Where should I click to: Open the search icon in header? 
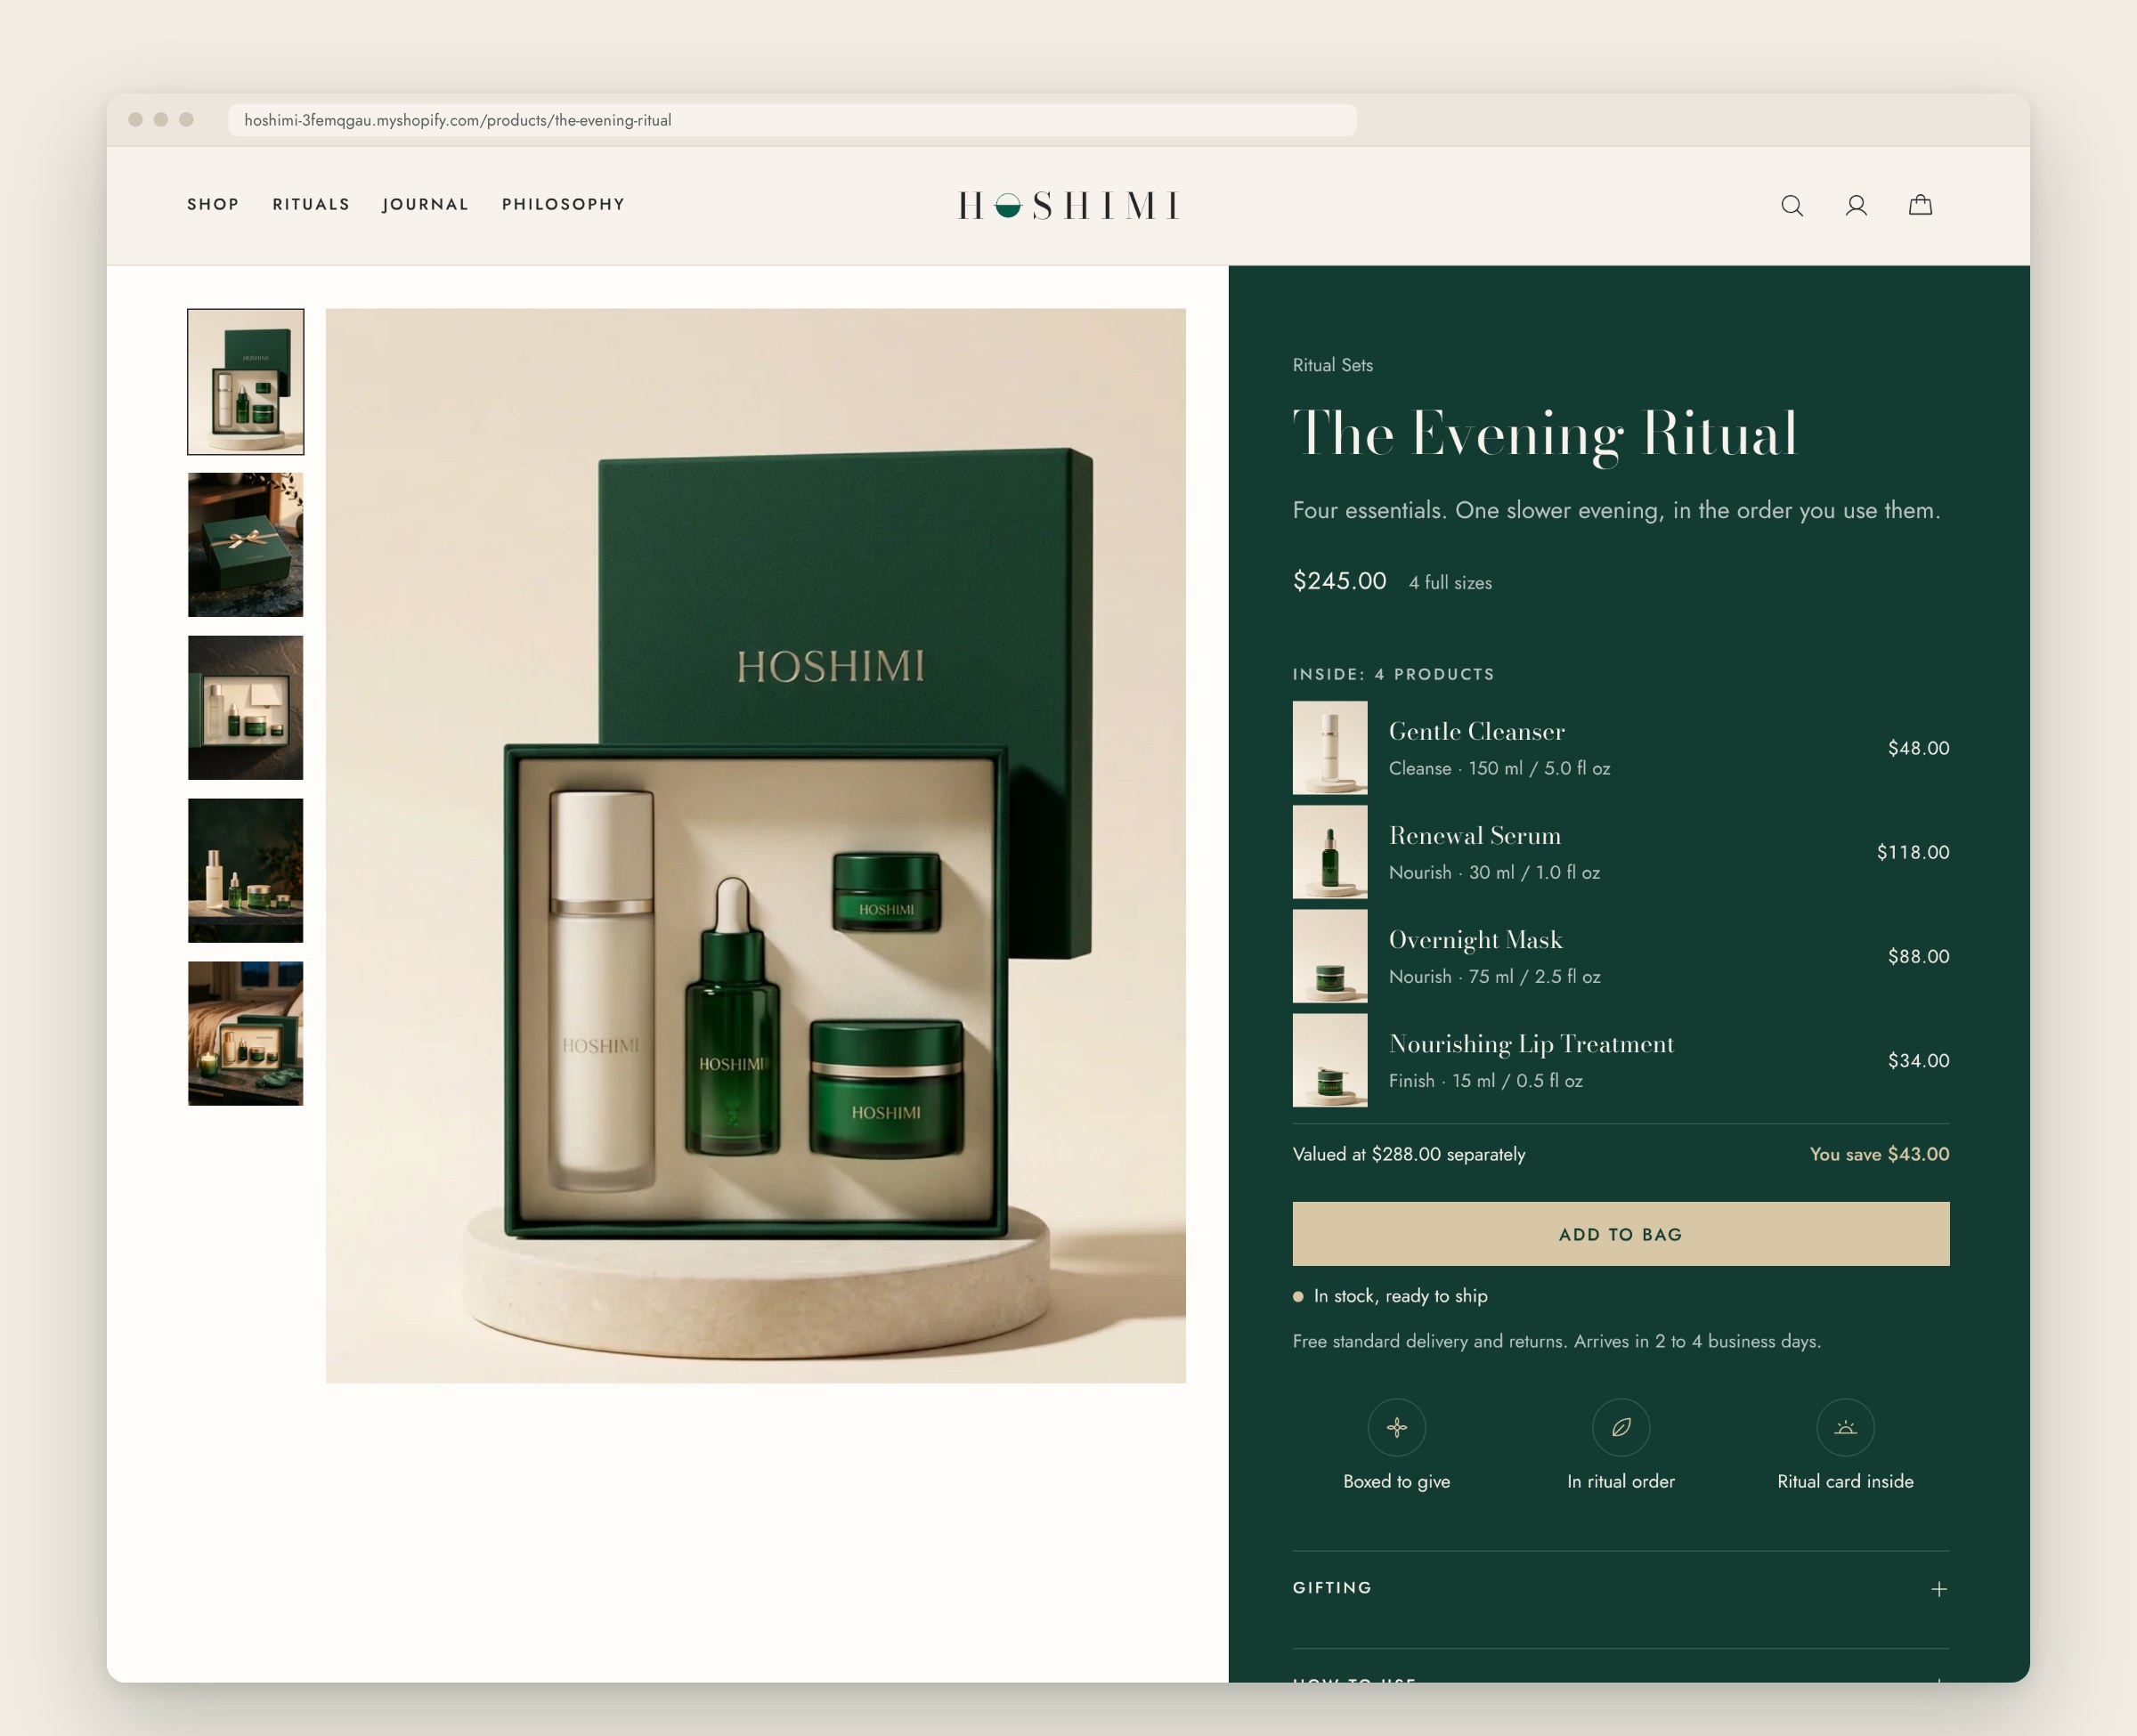click(1792, 205)
